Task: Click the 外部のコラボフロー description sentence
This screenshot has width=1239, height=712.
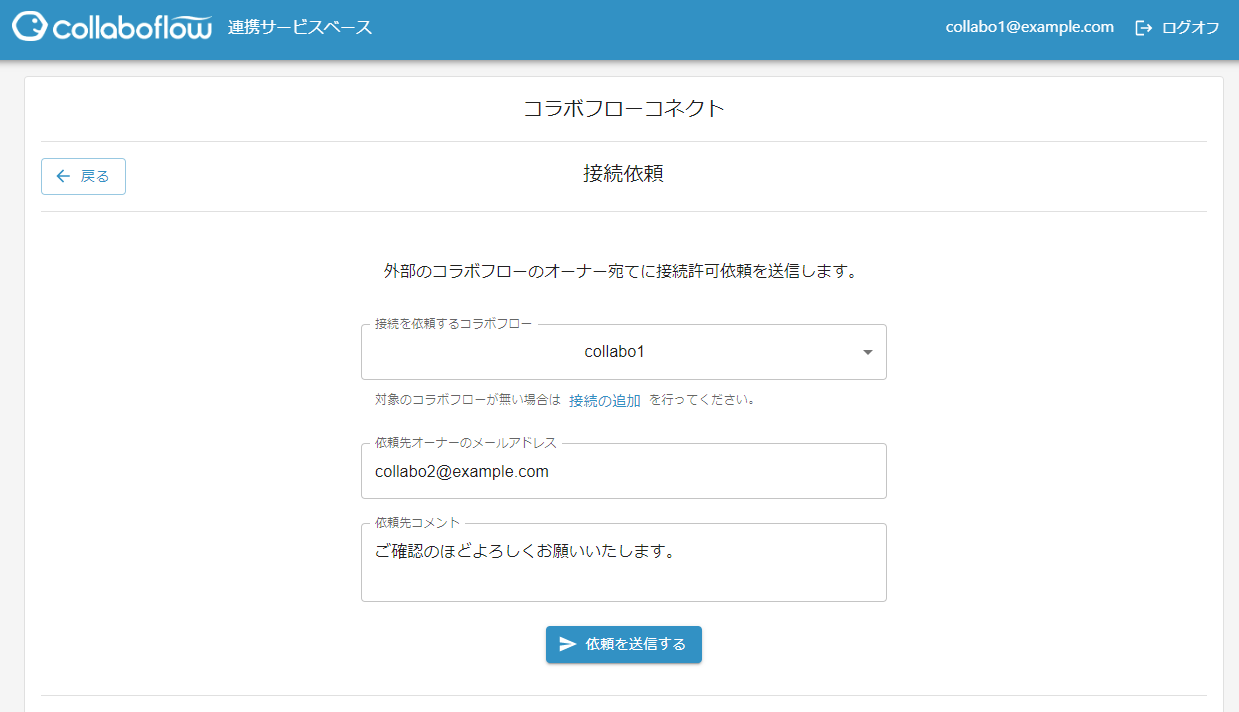Action: tap(620, 271)
